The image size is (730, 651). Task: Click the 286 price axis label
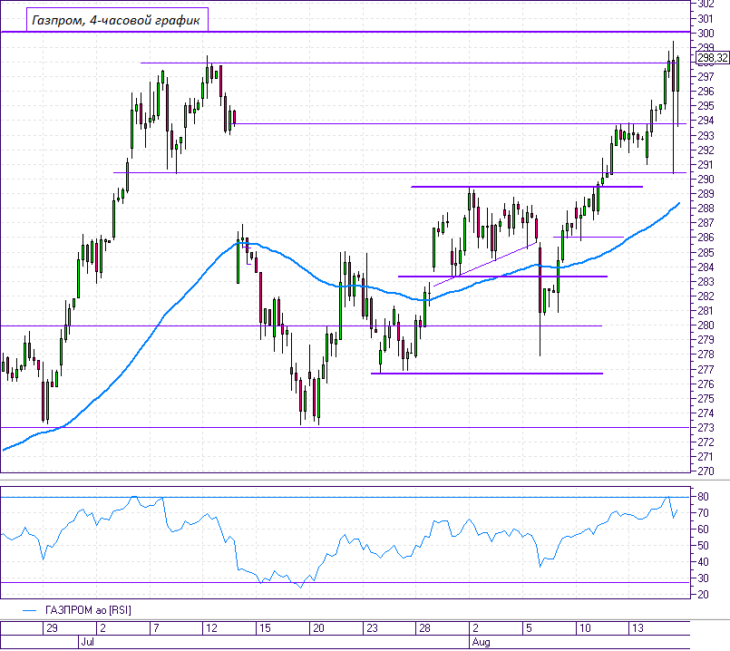pos(706,237)
